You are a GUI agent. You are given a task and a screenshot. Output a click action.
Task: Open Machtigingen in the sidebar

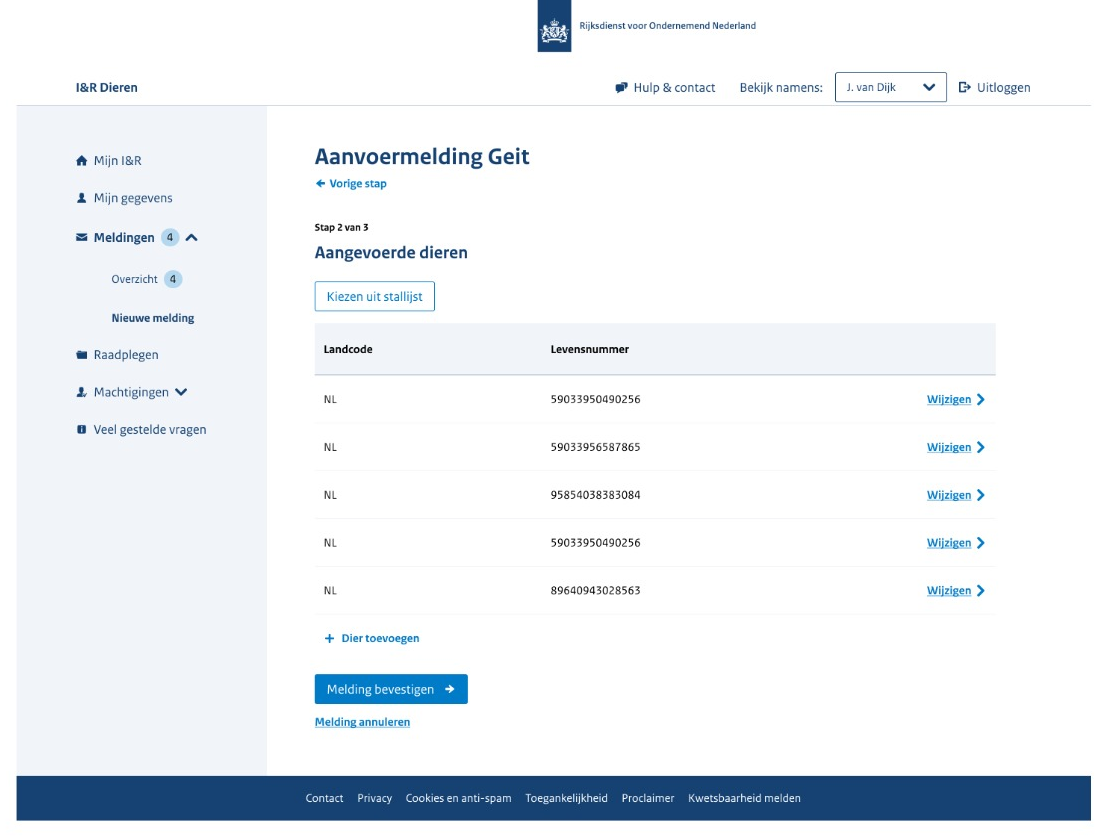(x=131, y=392)
